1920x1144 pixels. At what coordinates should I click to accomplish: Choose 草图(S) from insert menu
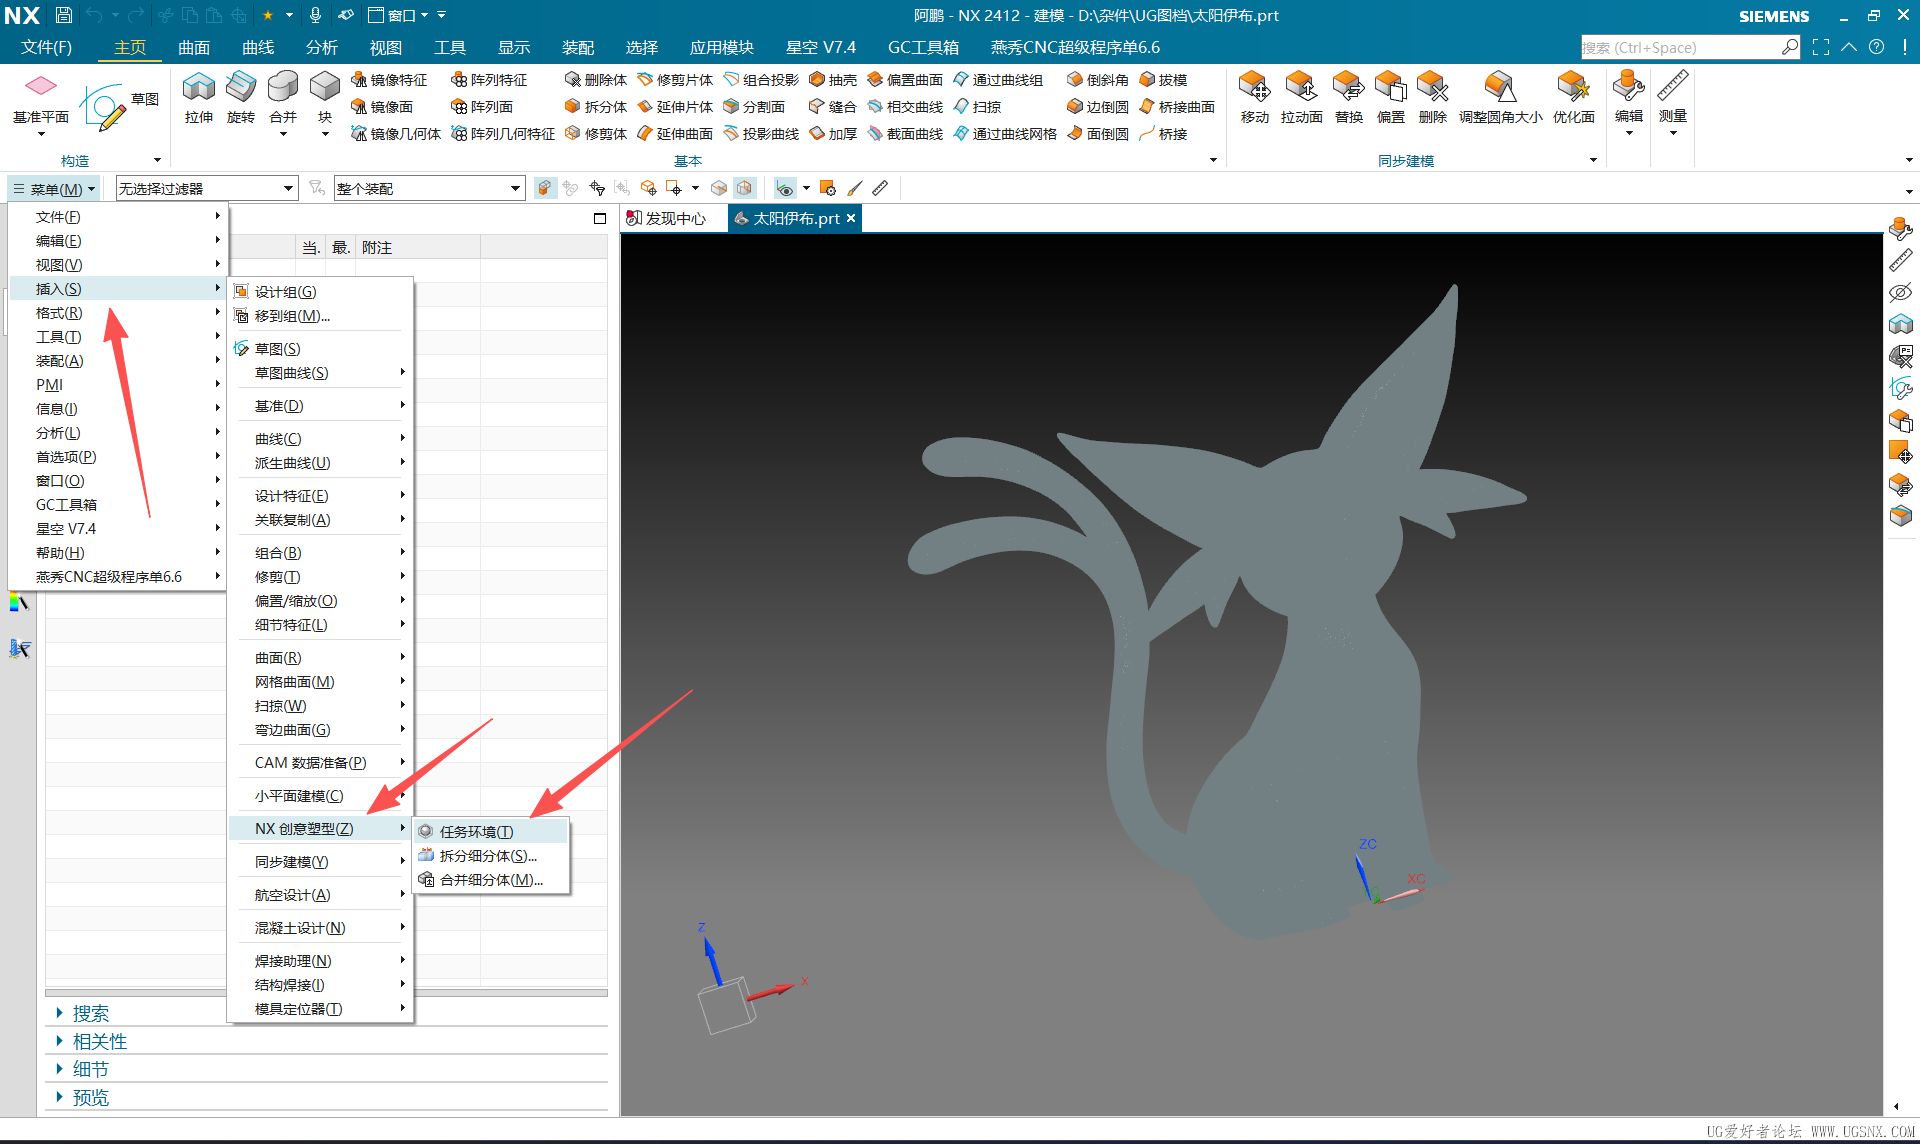(x=320, y=349)
